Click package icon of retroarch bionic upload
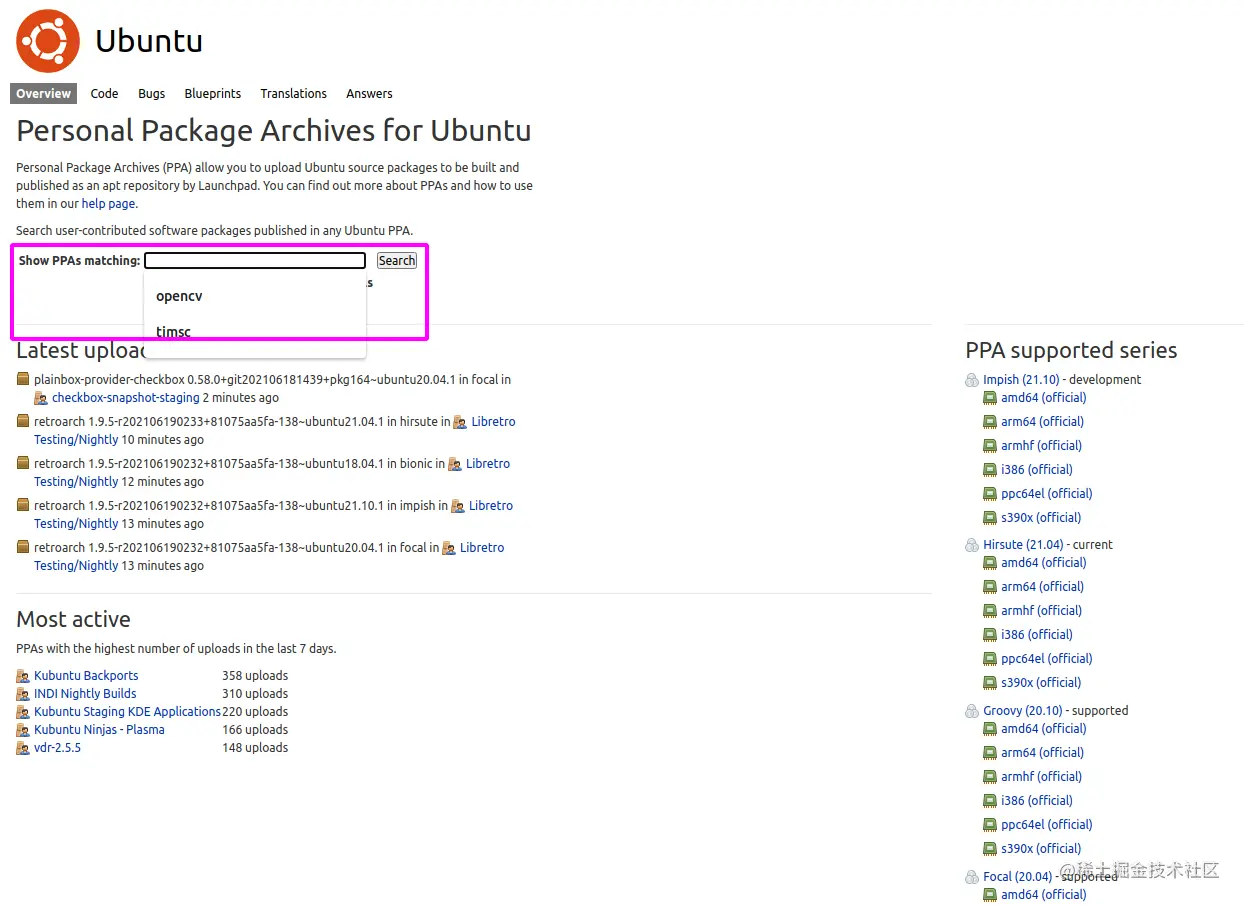 tap(23, 463)
